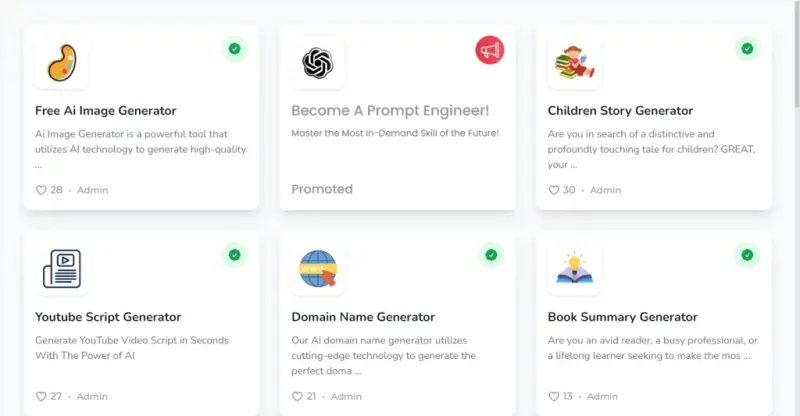Viewport: 800px width, 416px height.
Task: Click the OpenAI logo on the promoted card
Action: tap(318, 63)
